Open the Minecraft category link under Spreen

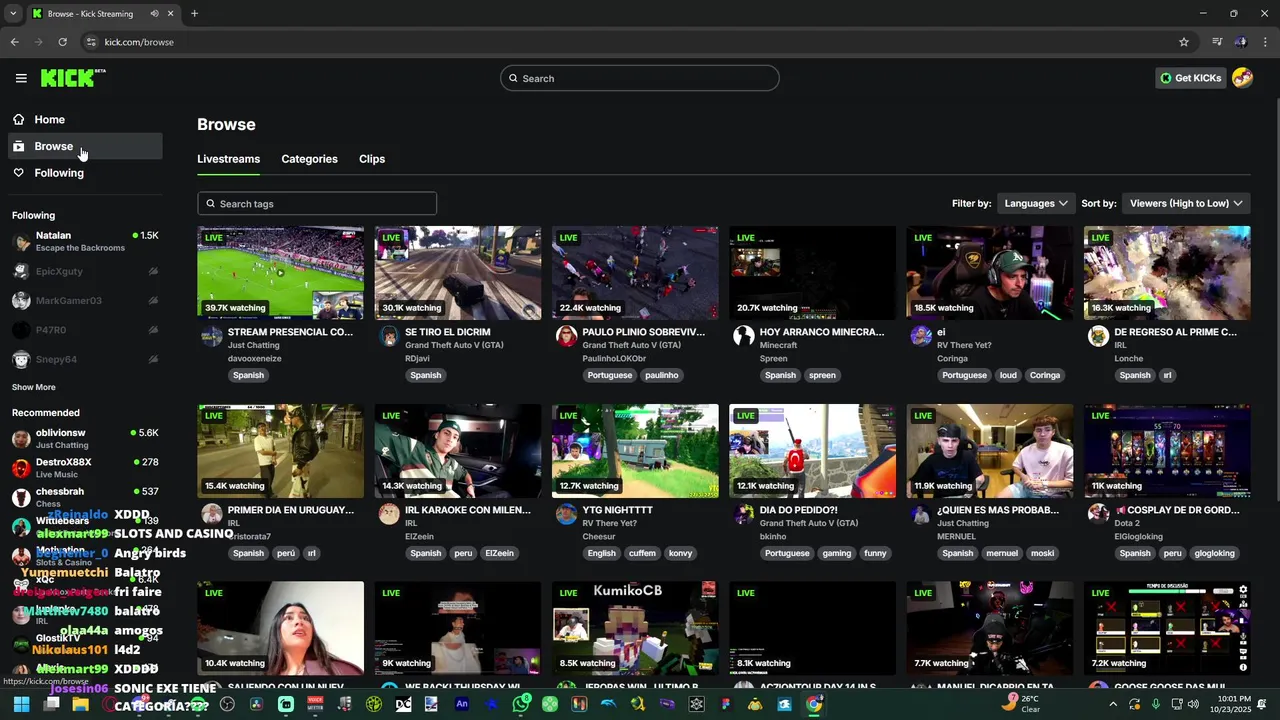[778, 345]
